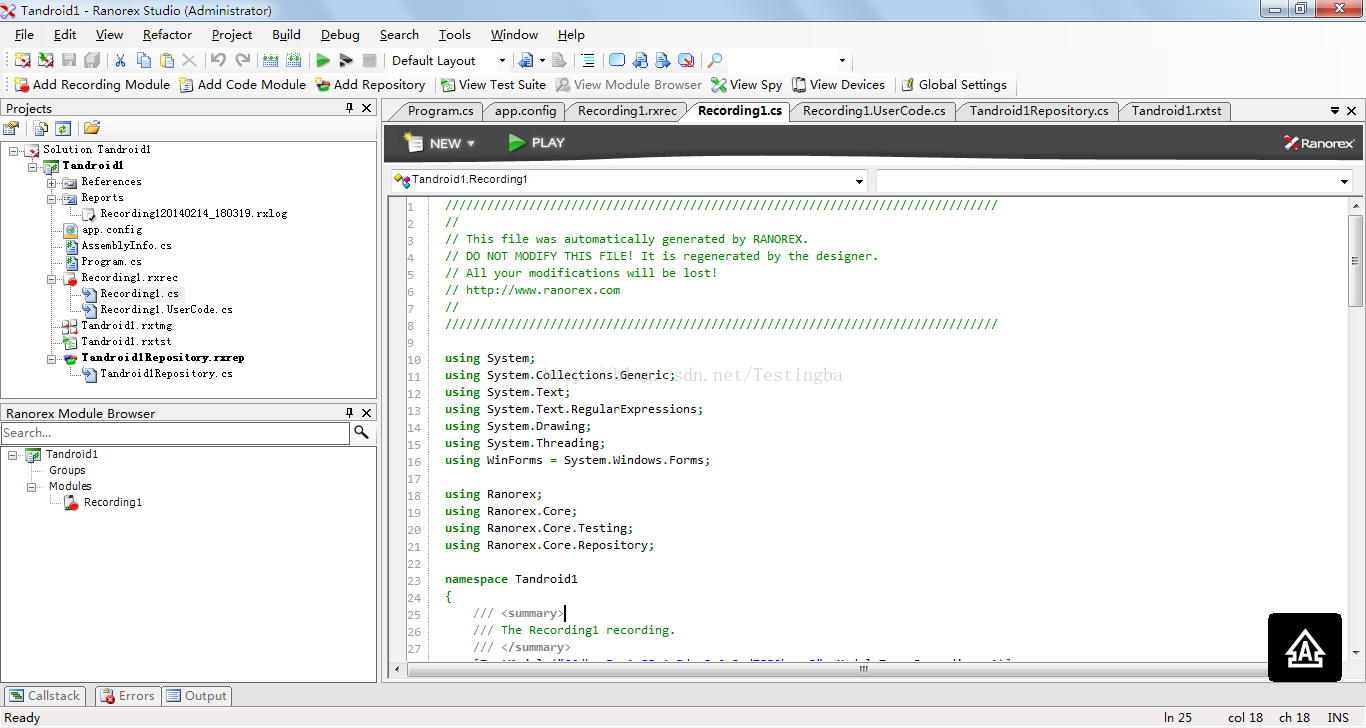Screen dimensions: 1366x728
Task: Open the Errors pane tab
Action: [x=126, y=696]
